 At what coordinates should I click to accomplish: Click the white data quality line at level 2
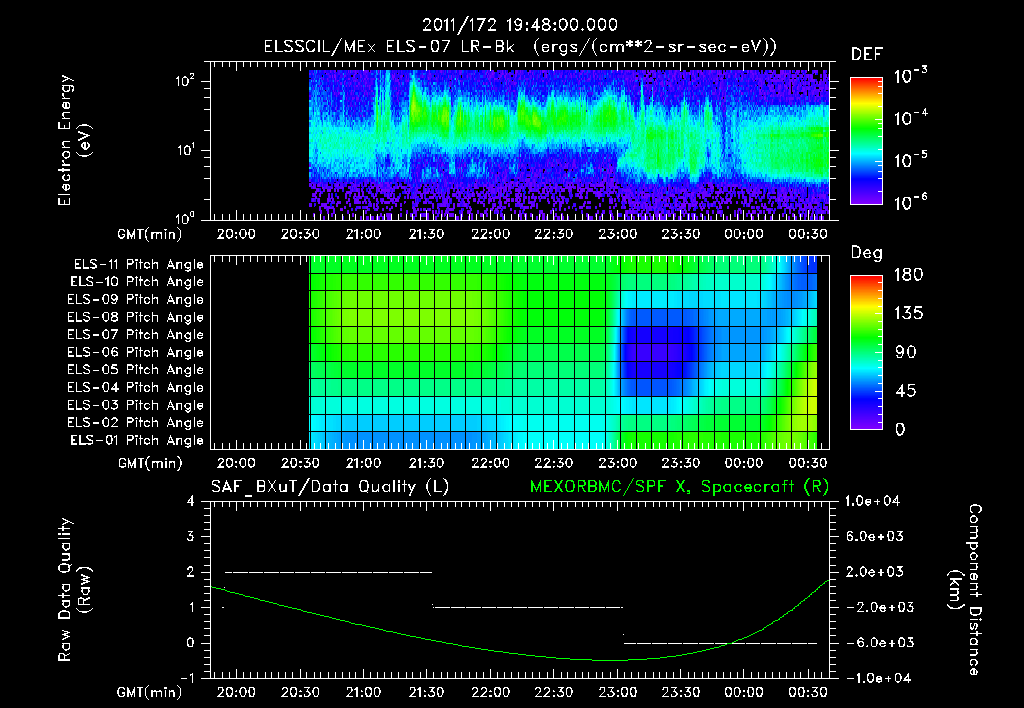click(328, 572)
